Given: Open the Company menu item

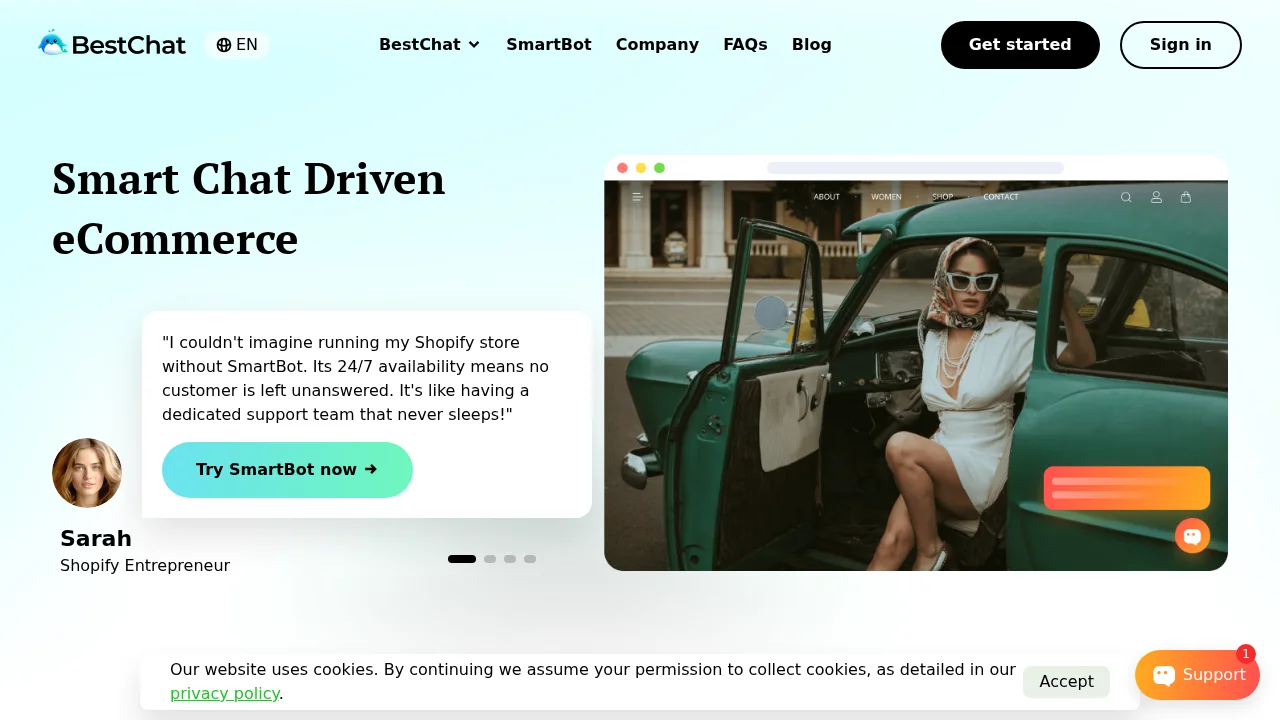Looking at the screenshot, I should 657,45.
